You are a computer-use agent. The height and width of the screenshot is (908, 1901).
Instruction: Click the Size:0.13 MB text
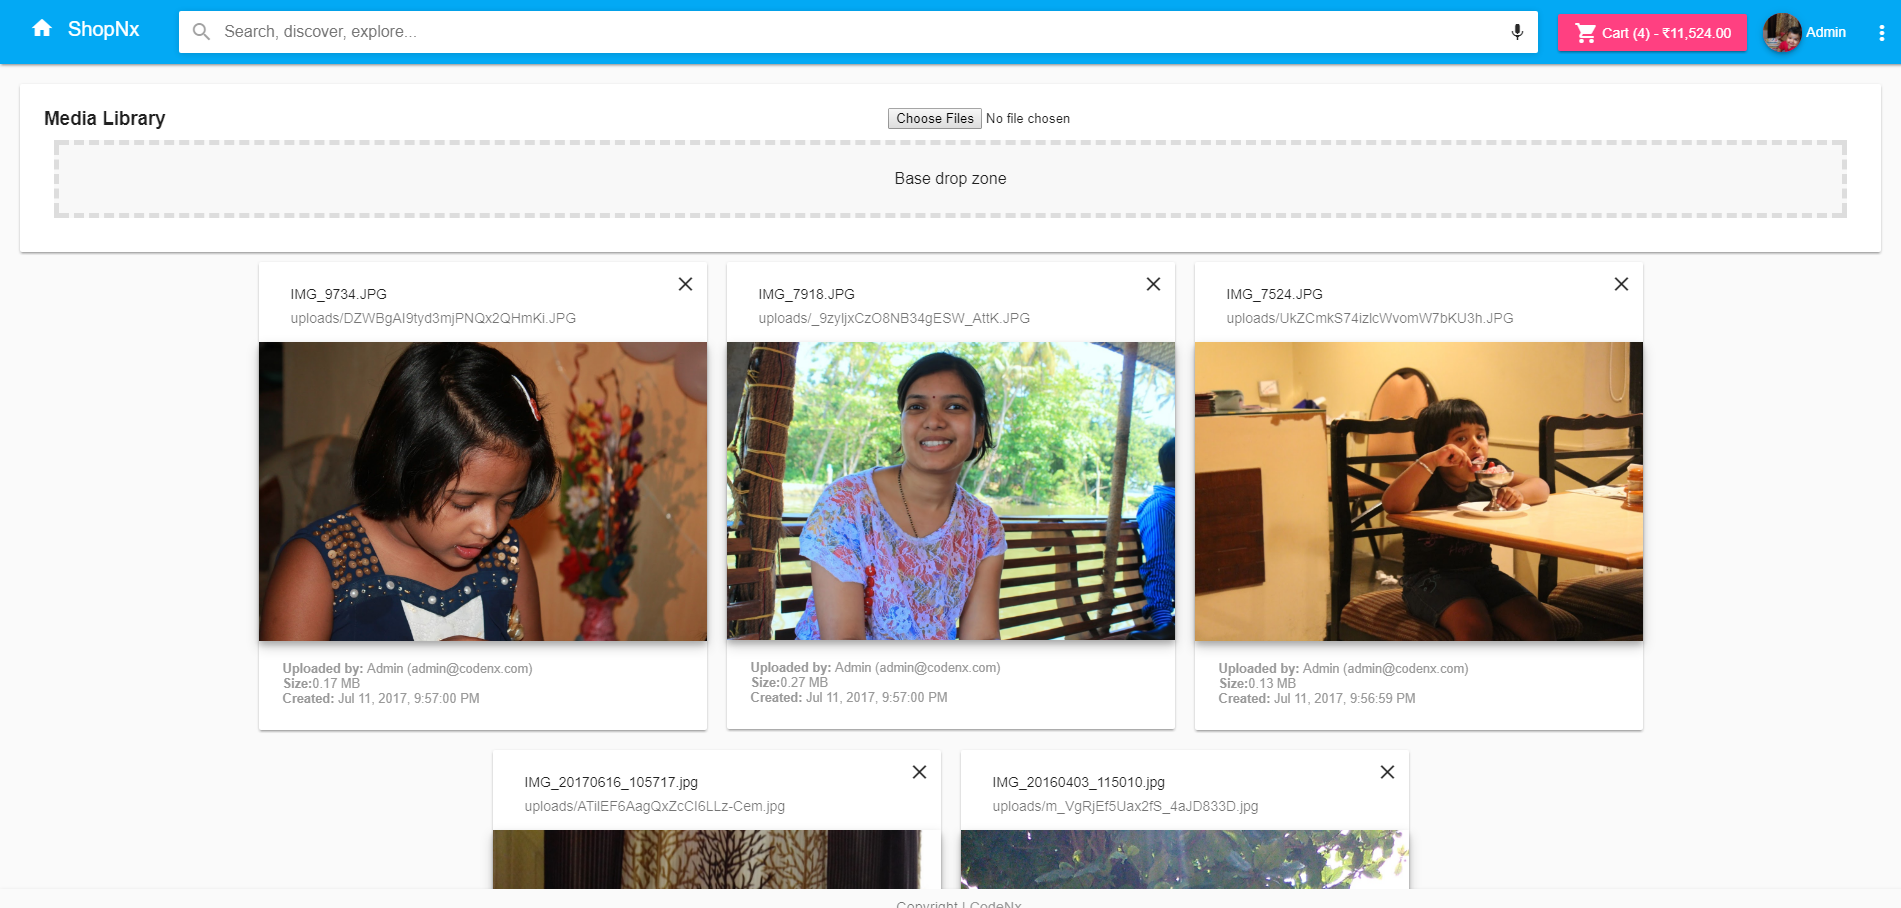point(1257,684)
